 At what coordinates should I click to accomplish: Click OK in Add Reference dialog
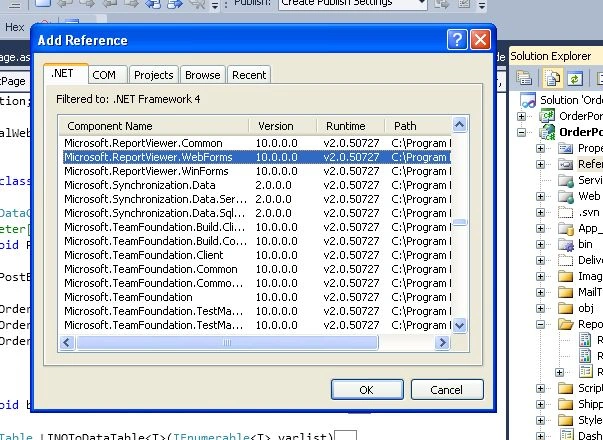[367, 390]
